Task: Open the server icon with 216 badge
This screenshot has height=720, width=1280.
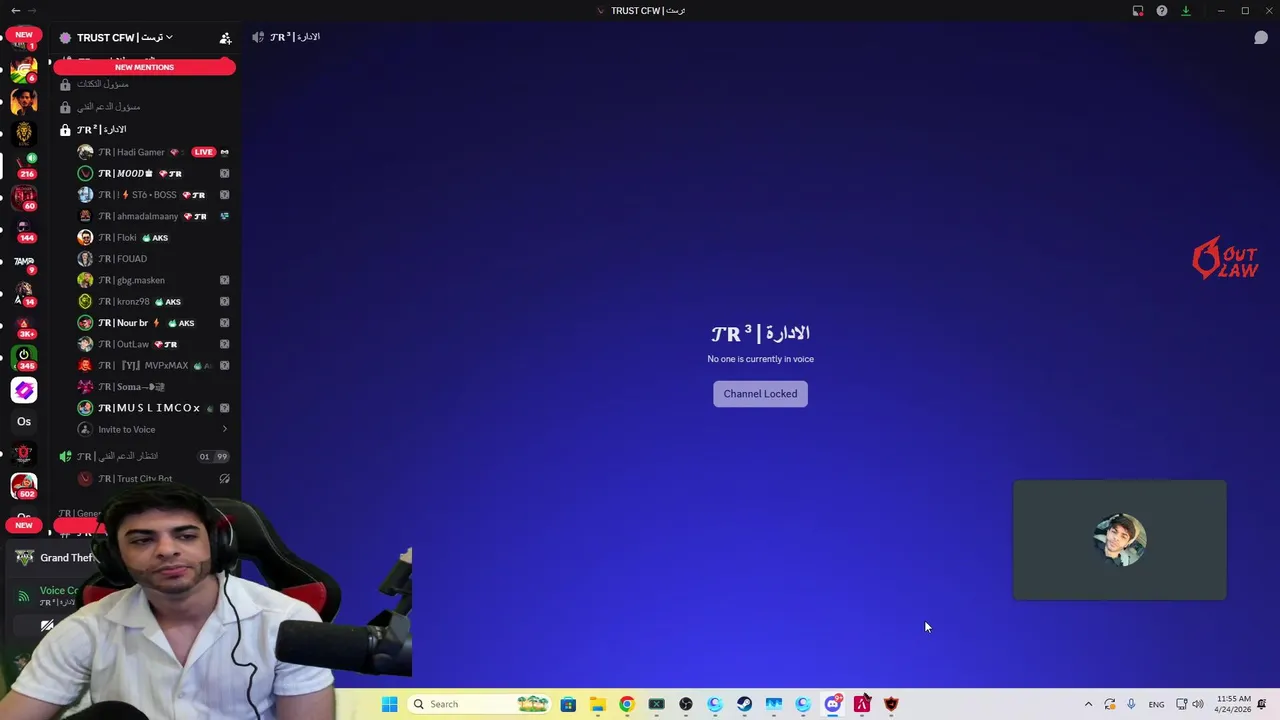Action: tap(24, 165)
